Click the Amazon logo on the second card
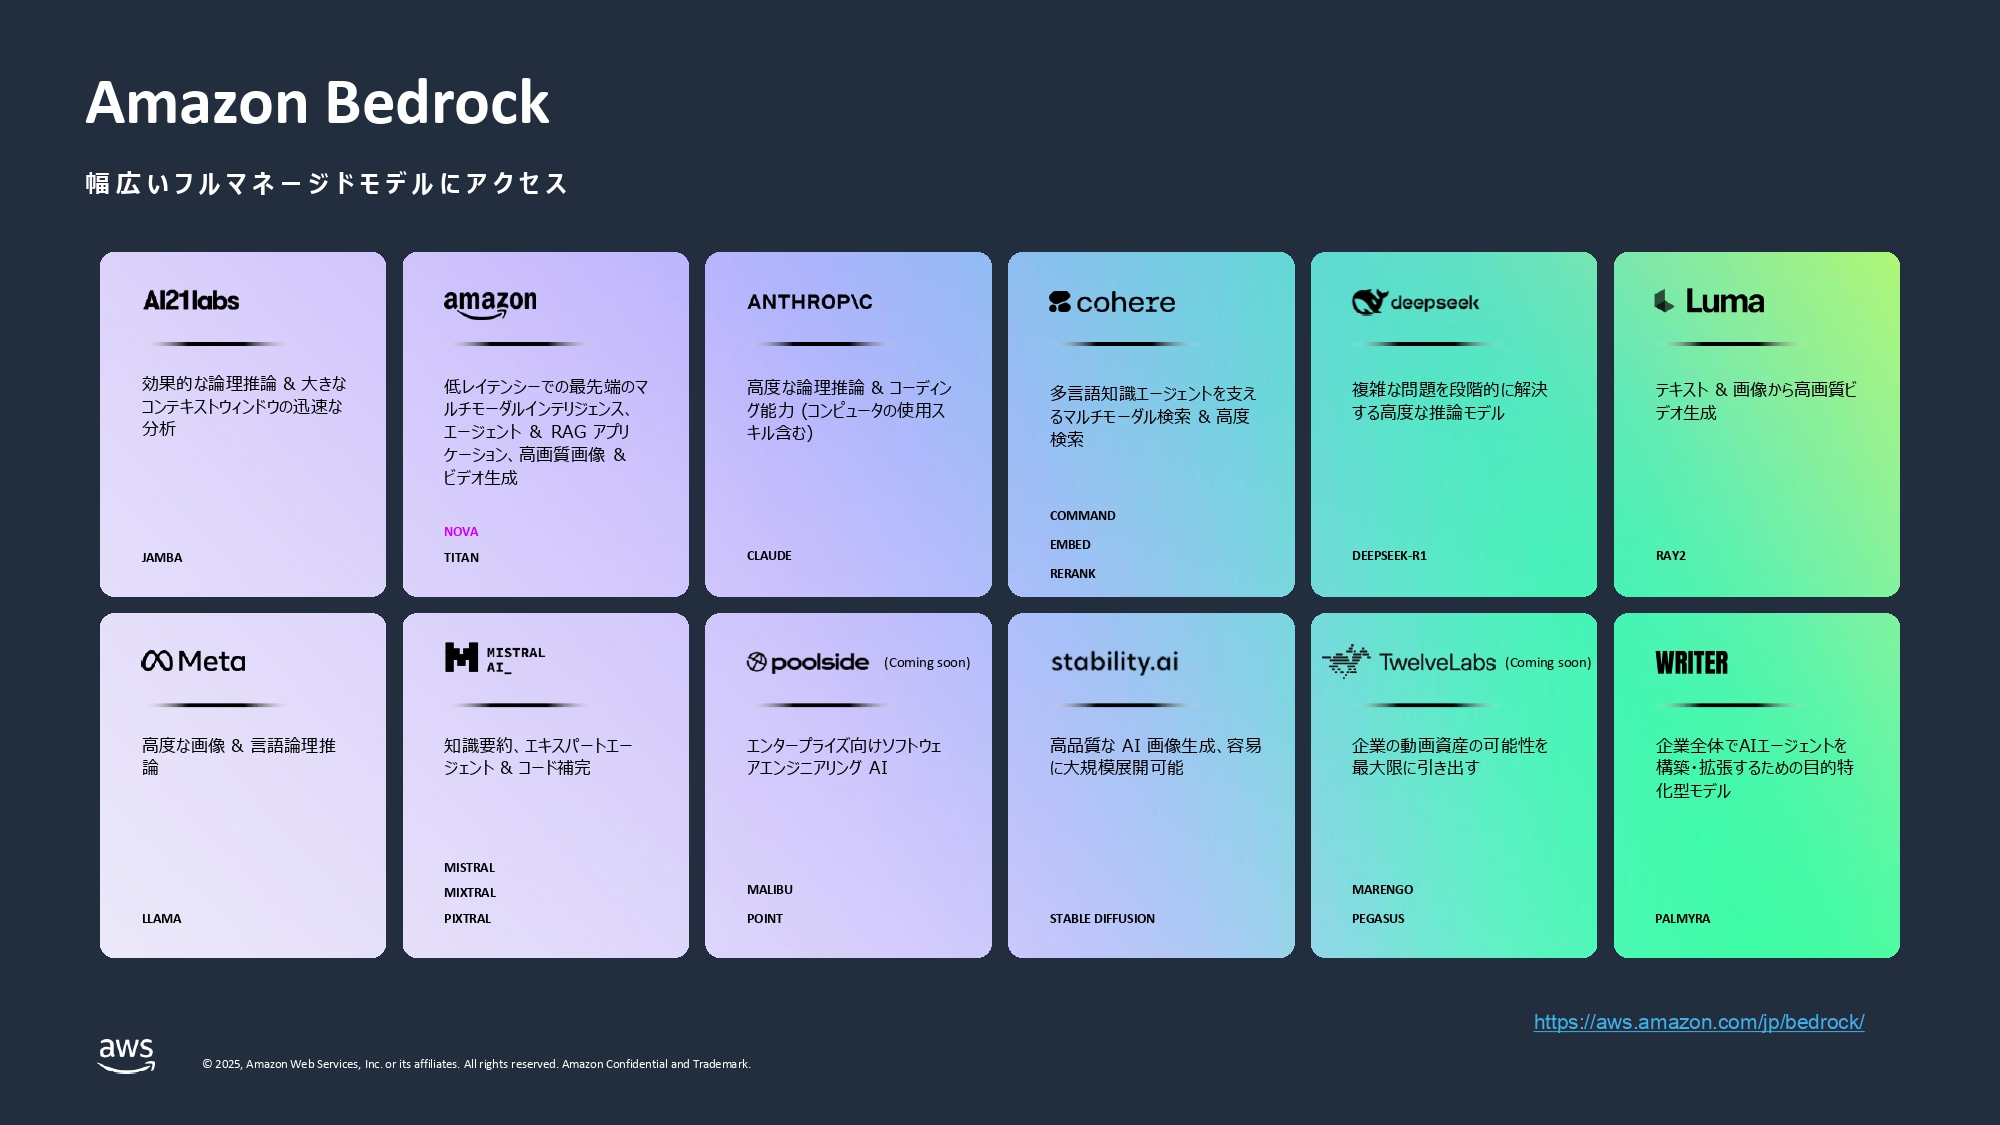Image resolution: width=2000 pixels, height=1125 pixels. point(490,303)
